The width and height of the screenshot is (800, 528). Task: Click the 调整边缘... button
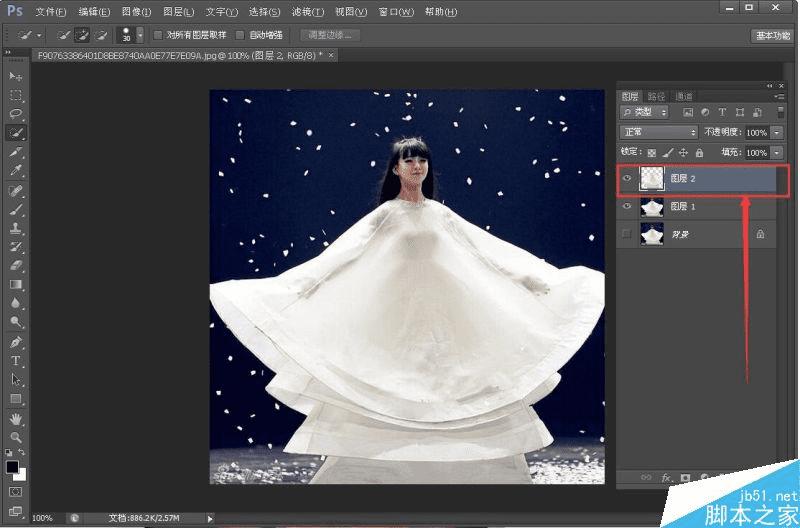click(330, 35)
